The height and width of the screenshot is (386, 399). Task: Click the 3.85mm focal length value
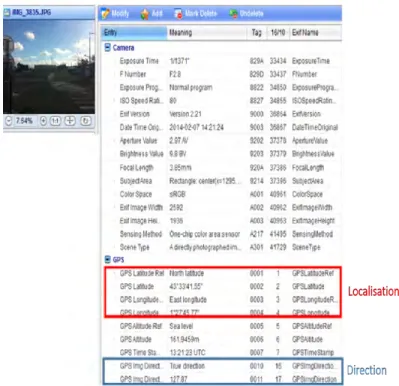coord(180,167)
